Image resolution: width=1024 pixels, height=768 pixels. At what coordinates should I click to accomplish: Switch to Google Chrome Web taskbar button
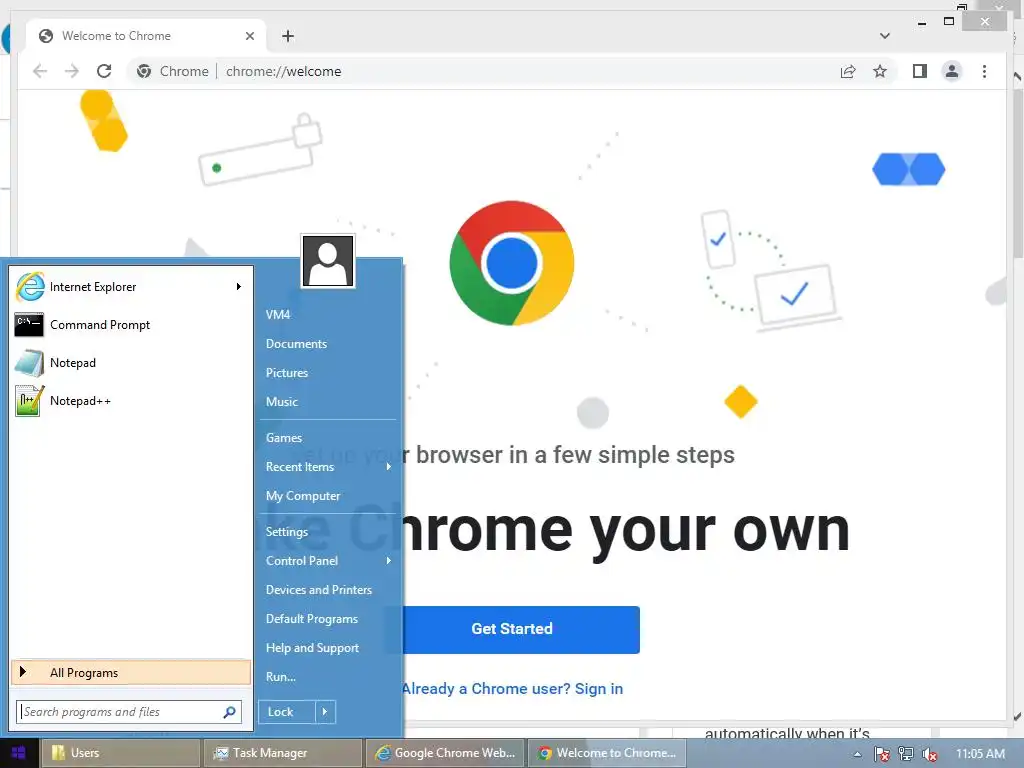click(445, 753)
